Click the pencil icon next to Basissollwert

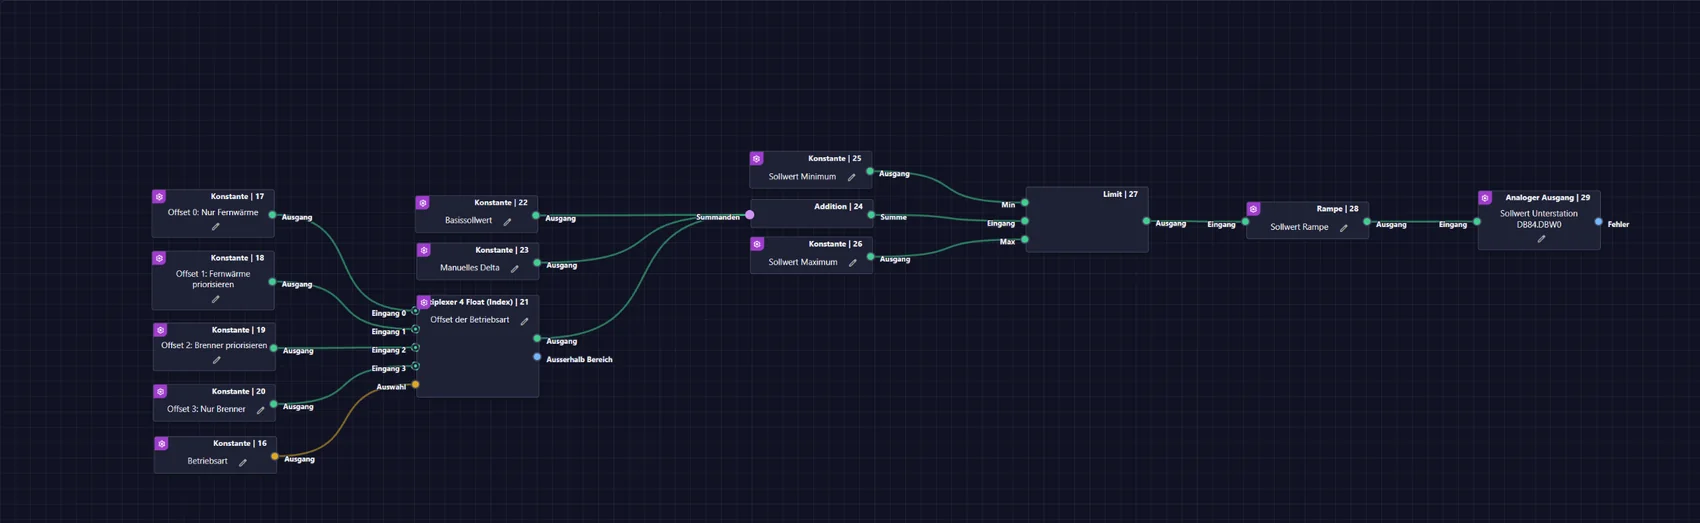507,221
